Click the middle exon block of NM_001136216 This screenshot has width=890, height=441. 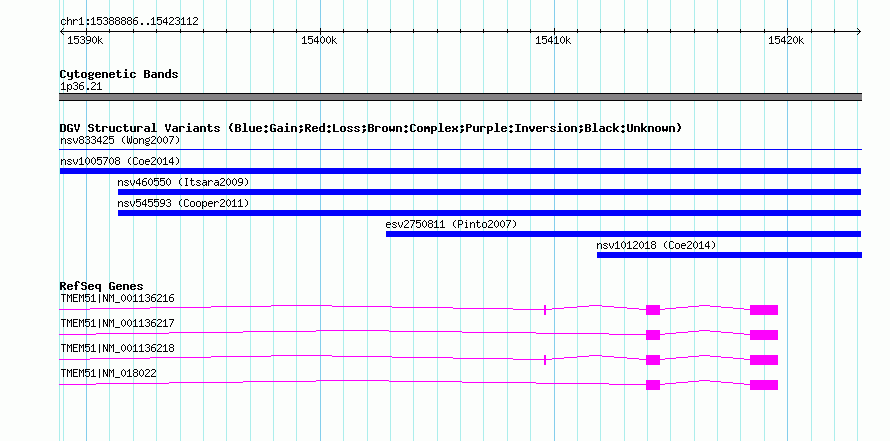(x=653, y=310)
